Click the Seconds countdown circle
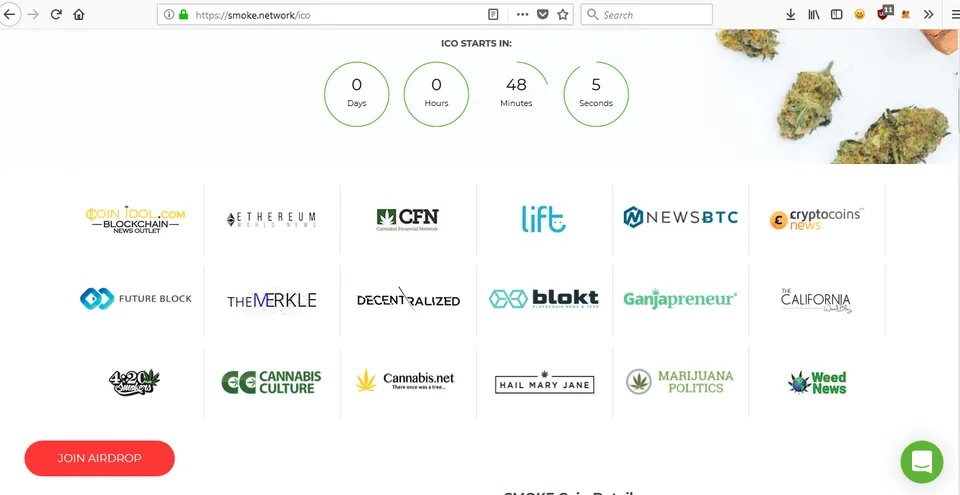This screenshot has height=495, width=960. [x=596, y=94]
